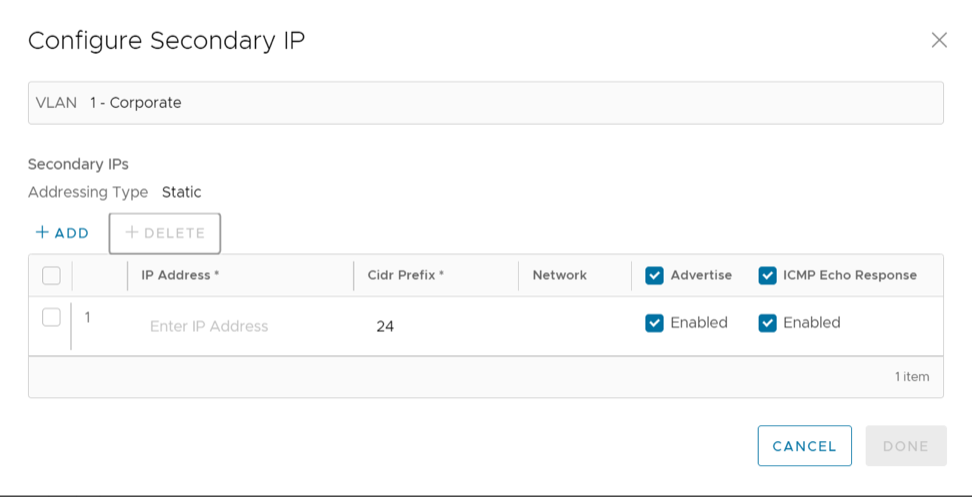Select the checkbox for row 1
The height and width of the screenshot is (497, 972).
pyautogui.click(x=51, y=317)
